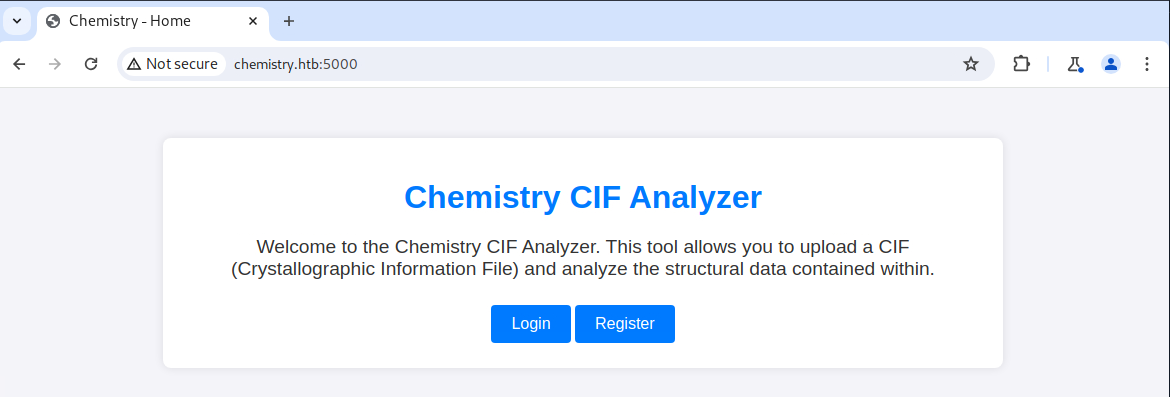Bookmark this page with the star icon

pos(970,64)
